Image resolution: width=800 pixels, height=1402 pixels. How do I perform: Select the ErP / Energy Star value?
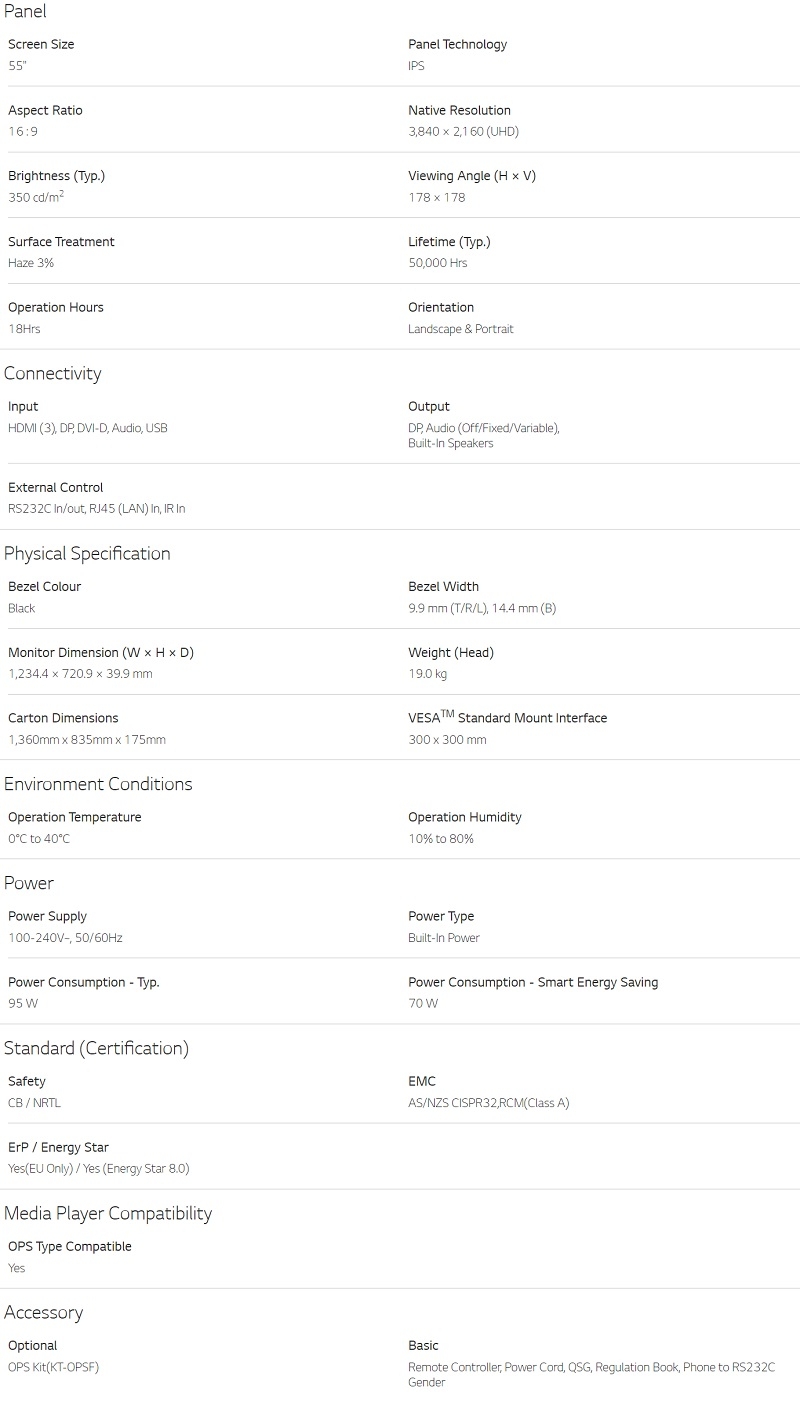pos(99,1168)
